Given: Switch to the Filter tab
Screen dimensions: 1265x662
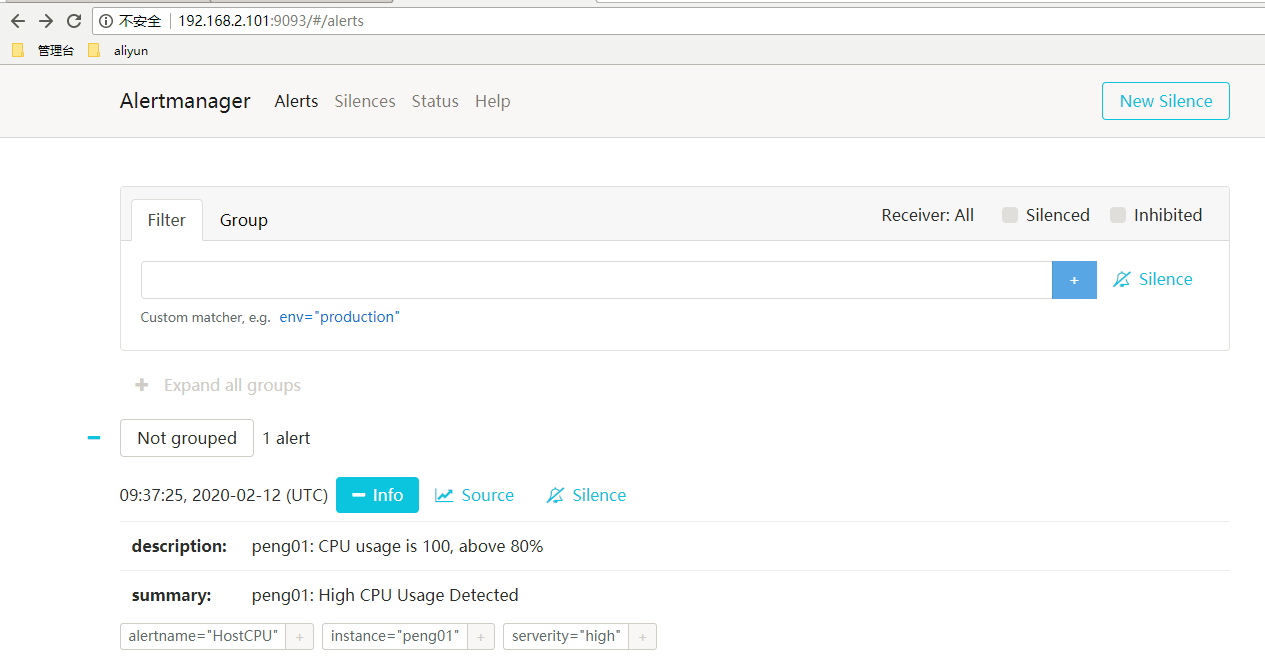Looking at the screenshot, I should coord(167,220).
